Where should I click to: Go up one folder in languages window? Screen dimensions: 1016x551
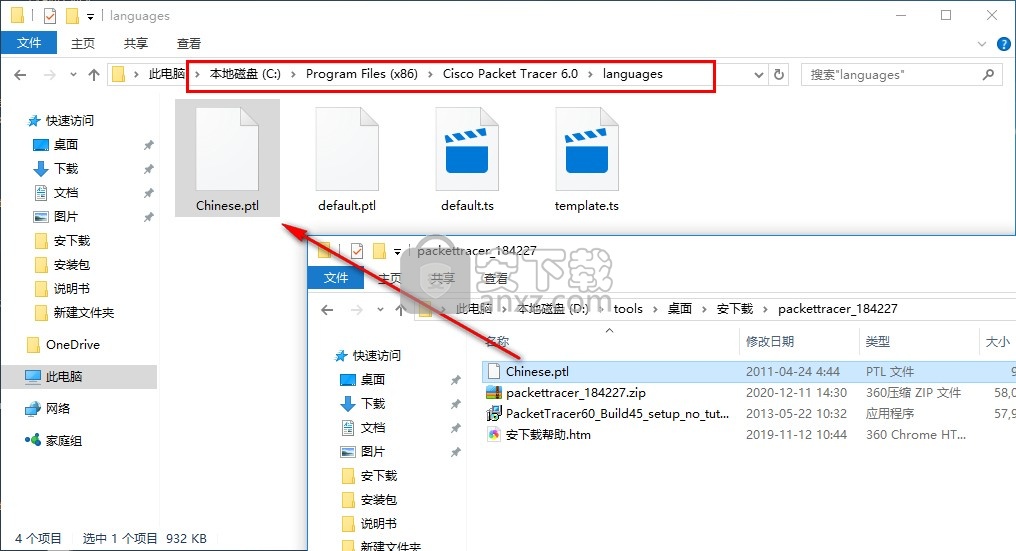tap(94, 75)
